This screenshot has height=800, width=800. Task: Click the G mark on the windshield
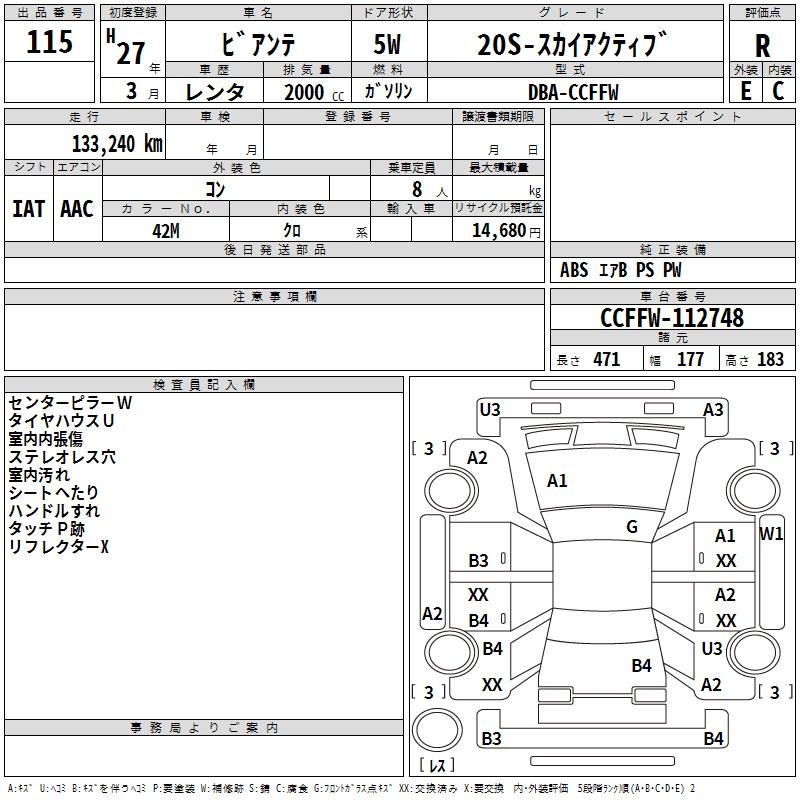[x=632, y=527]
